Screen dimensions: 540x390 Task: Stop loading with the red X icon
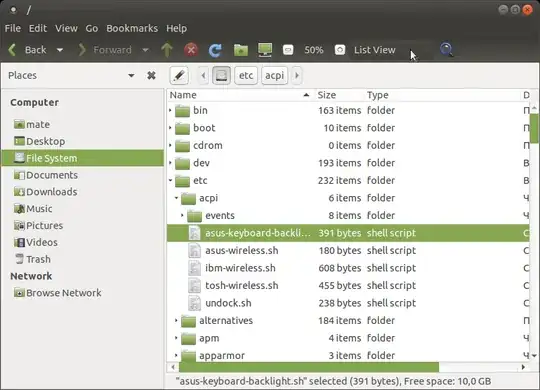(191, 50)
